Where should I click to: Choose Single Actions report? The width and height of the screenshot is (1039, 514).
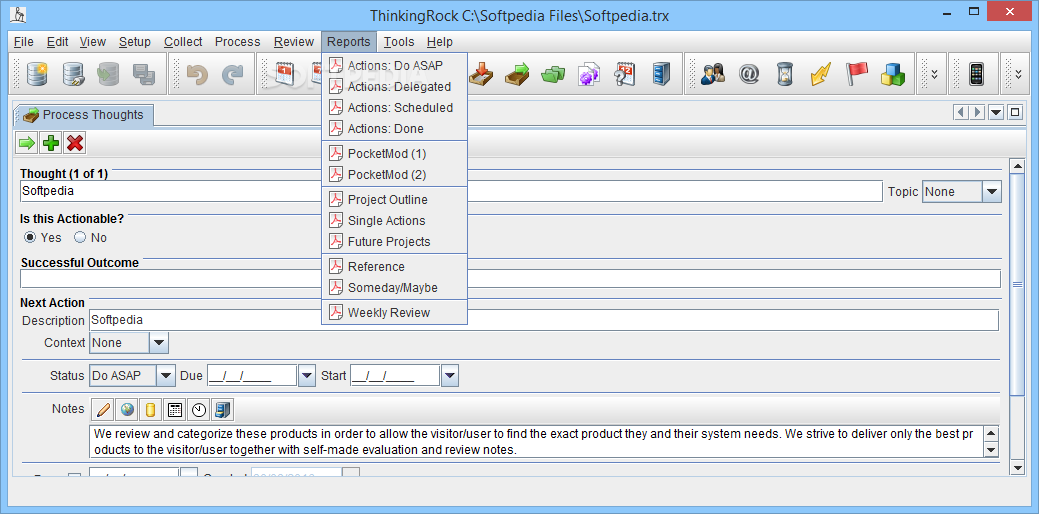coord(394,221)
